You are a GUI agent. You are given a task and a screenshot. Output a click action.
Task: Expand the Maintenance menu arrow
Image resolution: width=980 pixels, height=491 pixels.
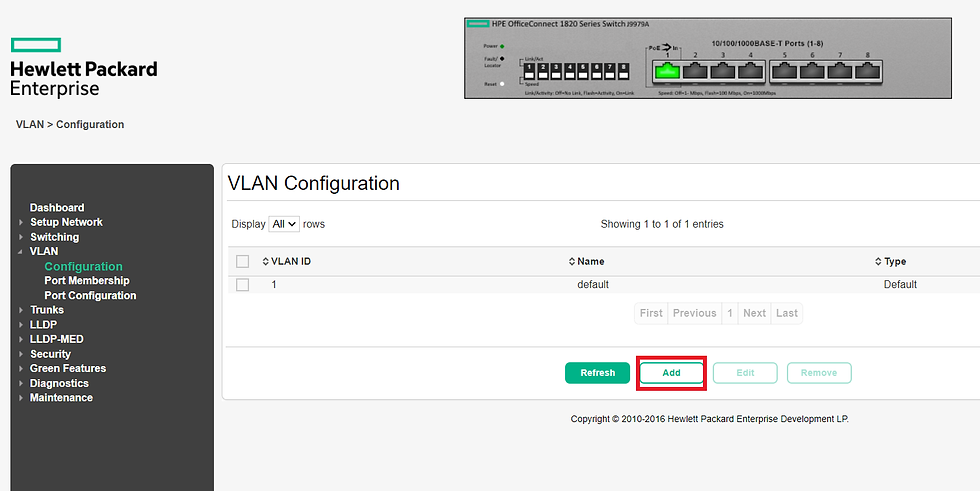pyautogui.click(x=21, y=398)
